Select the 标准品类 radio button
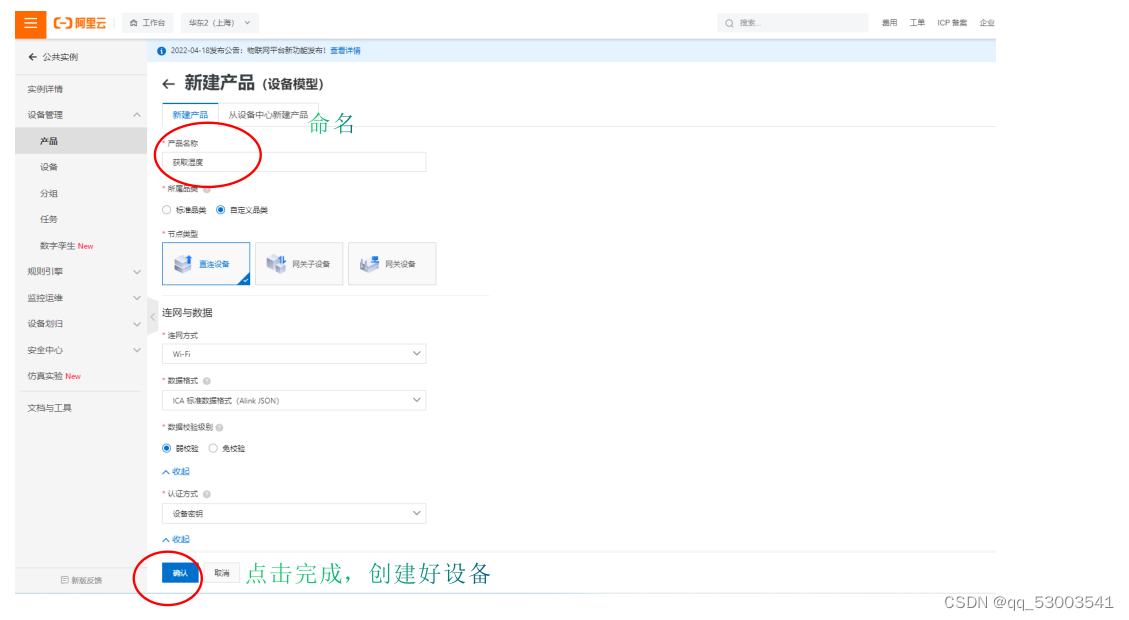The width and height of the screenshot is (1129, 620). tap(167, 210)
